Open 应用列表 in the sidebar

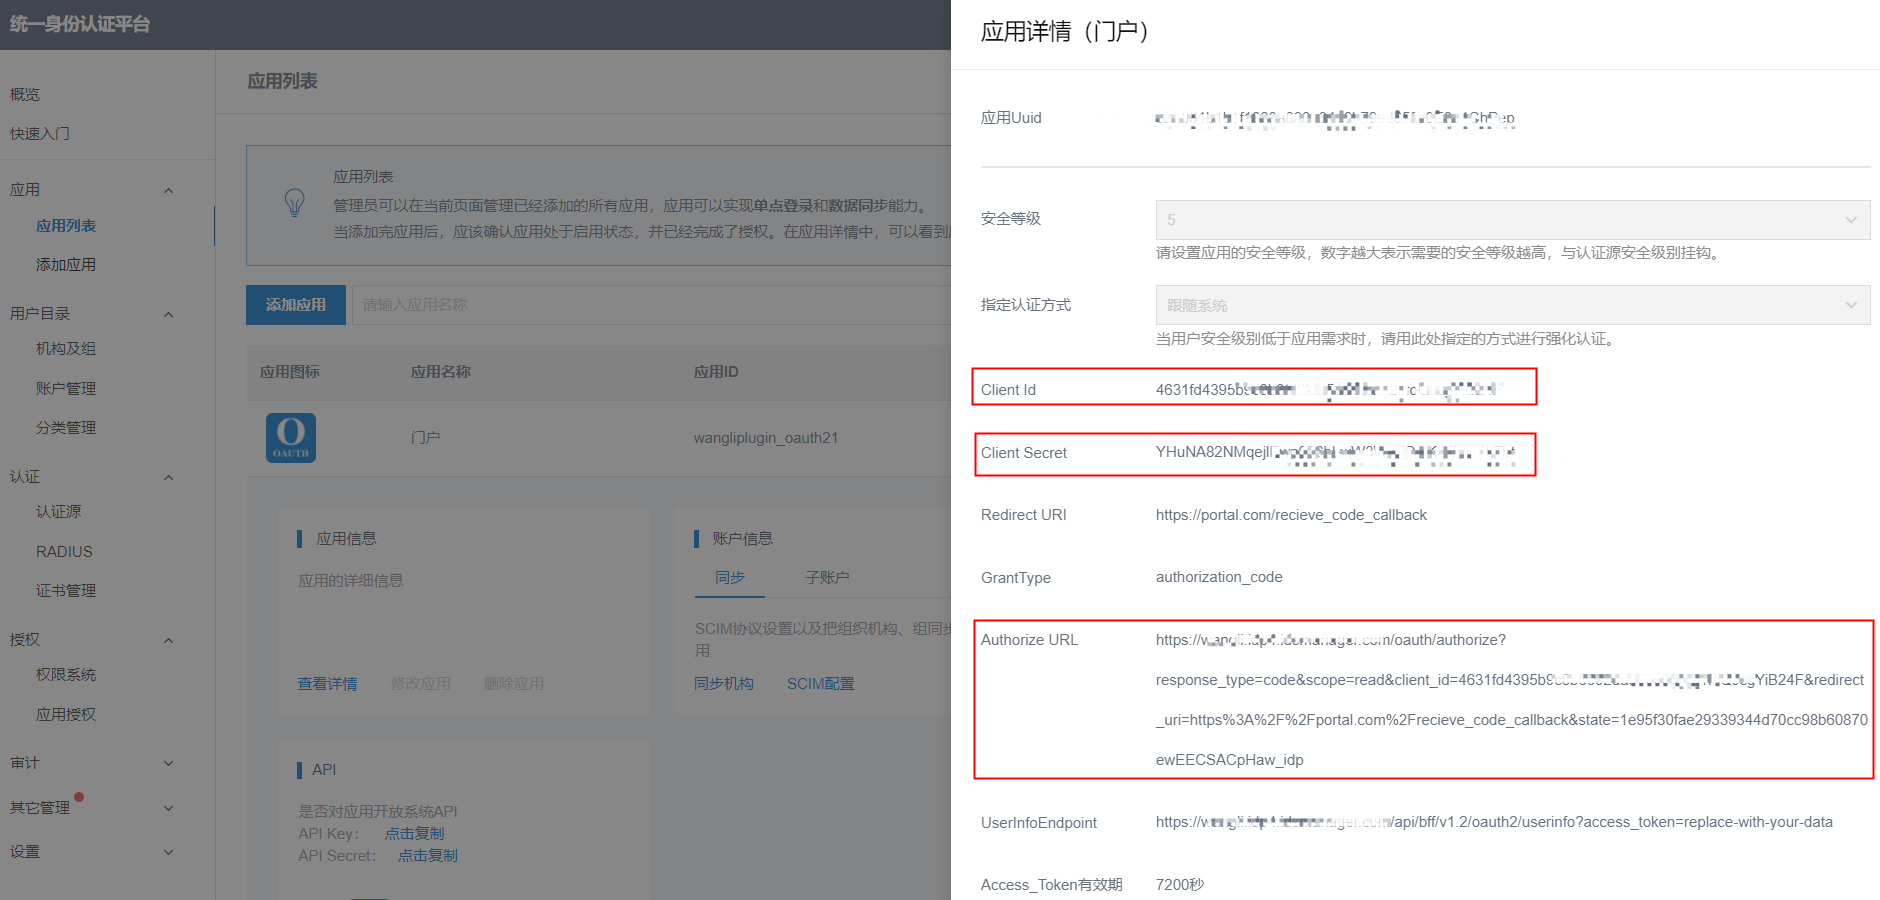66,226
